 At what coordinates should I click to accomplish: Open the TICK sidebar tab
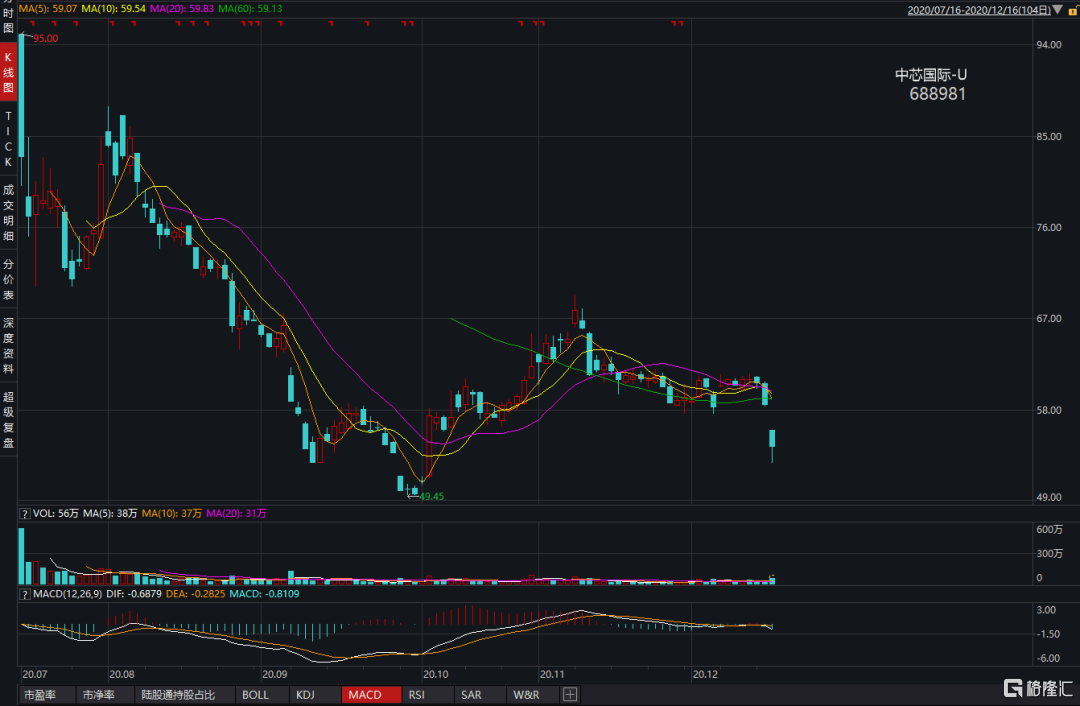click(8, 139)
